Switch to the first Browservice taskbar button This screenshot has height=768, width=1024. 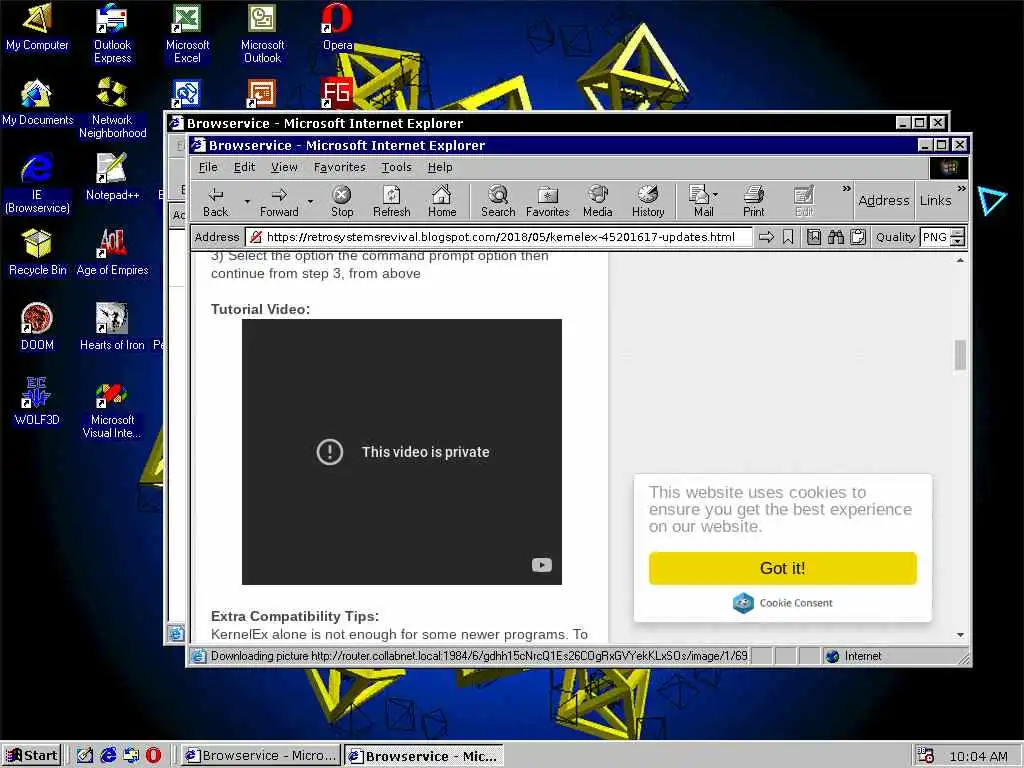[x=261, y=756]
